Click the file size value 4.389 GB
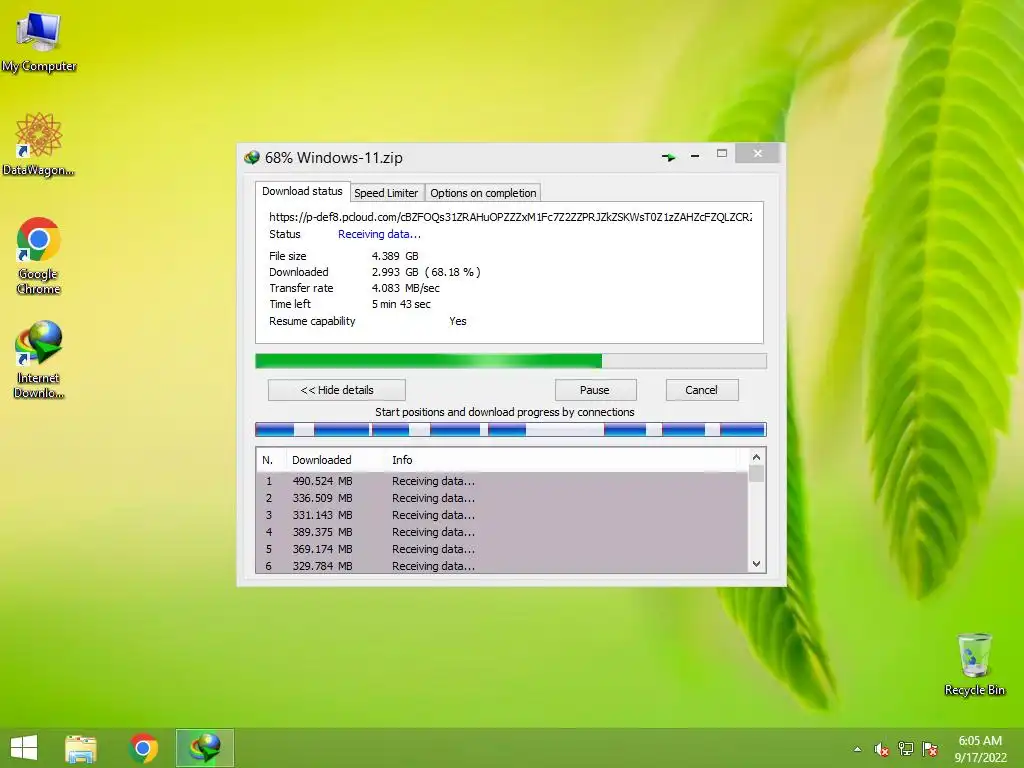The height and width of the screenshot is (768, 1024). 395,256
